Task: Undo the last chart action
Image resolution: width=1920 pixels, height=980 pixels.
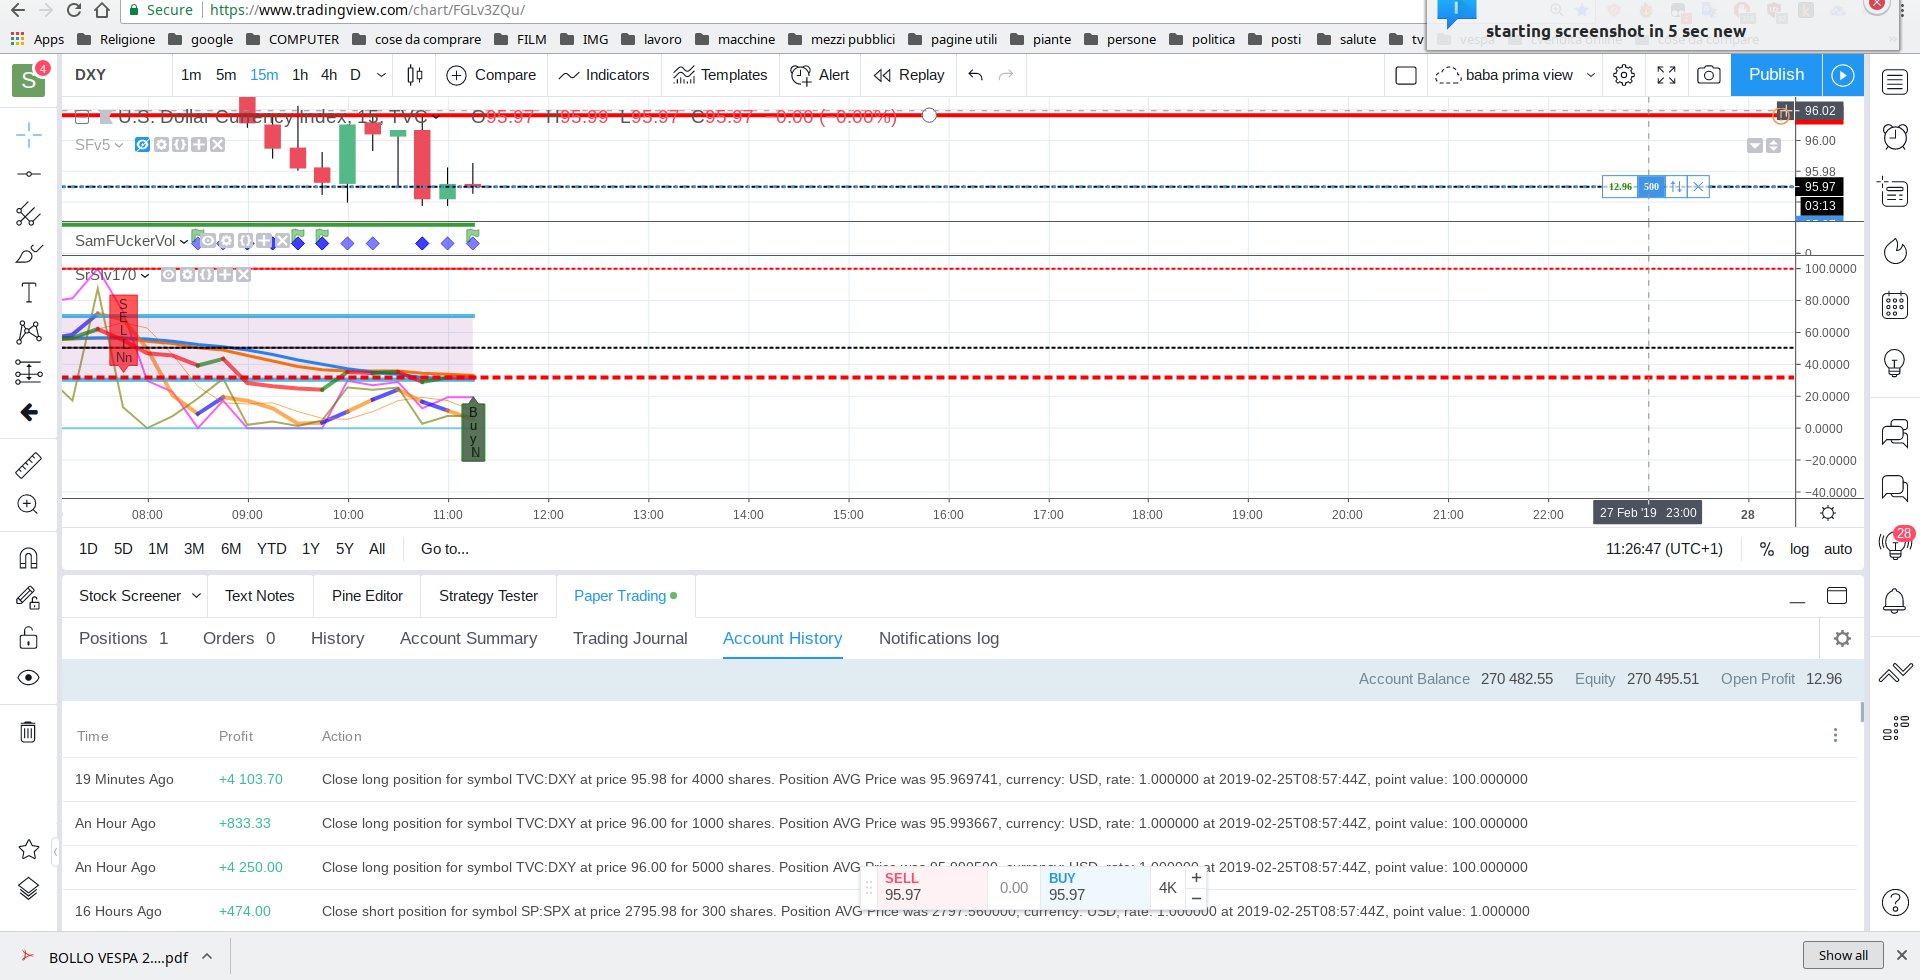Action: 976,75
